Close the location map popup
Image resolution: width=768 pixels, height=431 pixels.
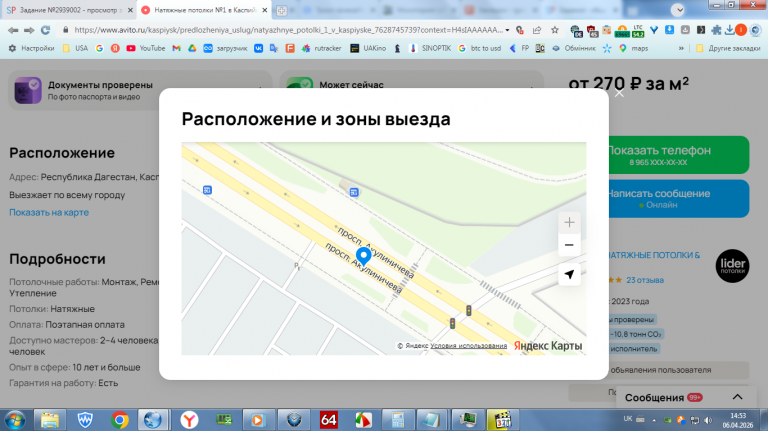[x=619, y=93]
